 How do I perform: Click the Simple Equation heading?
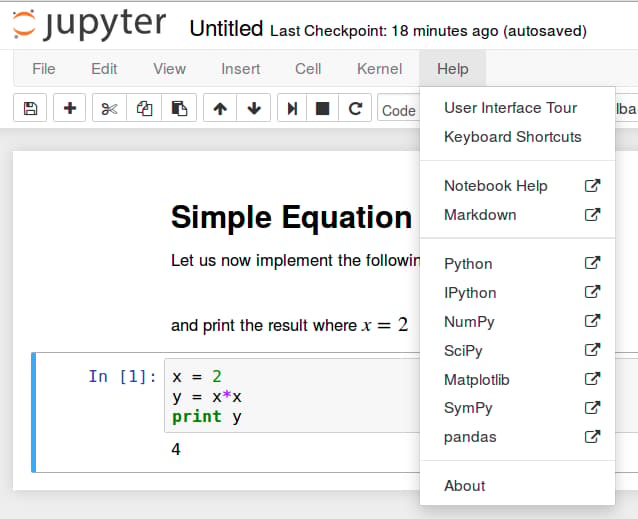(291, 218)
